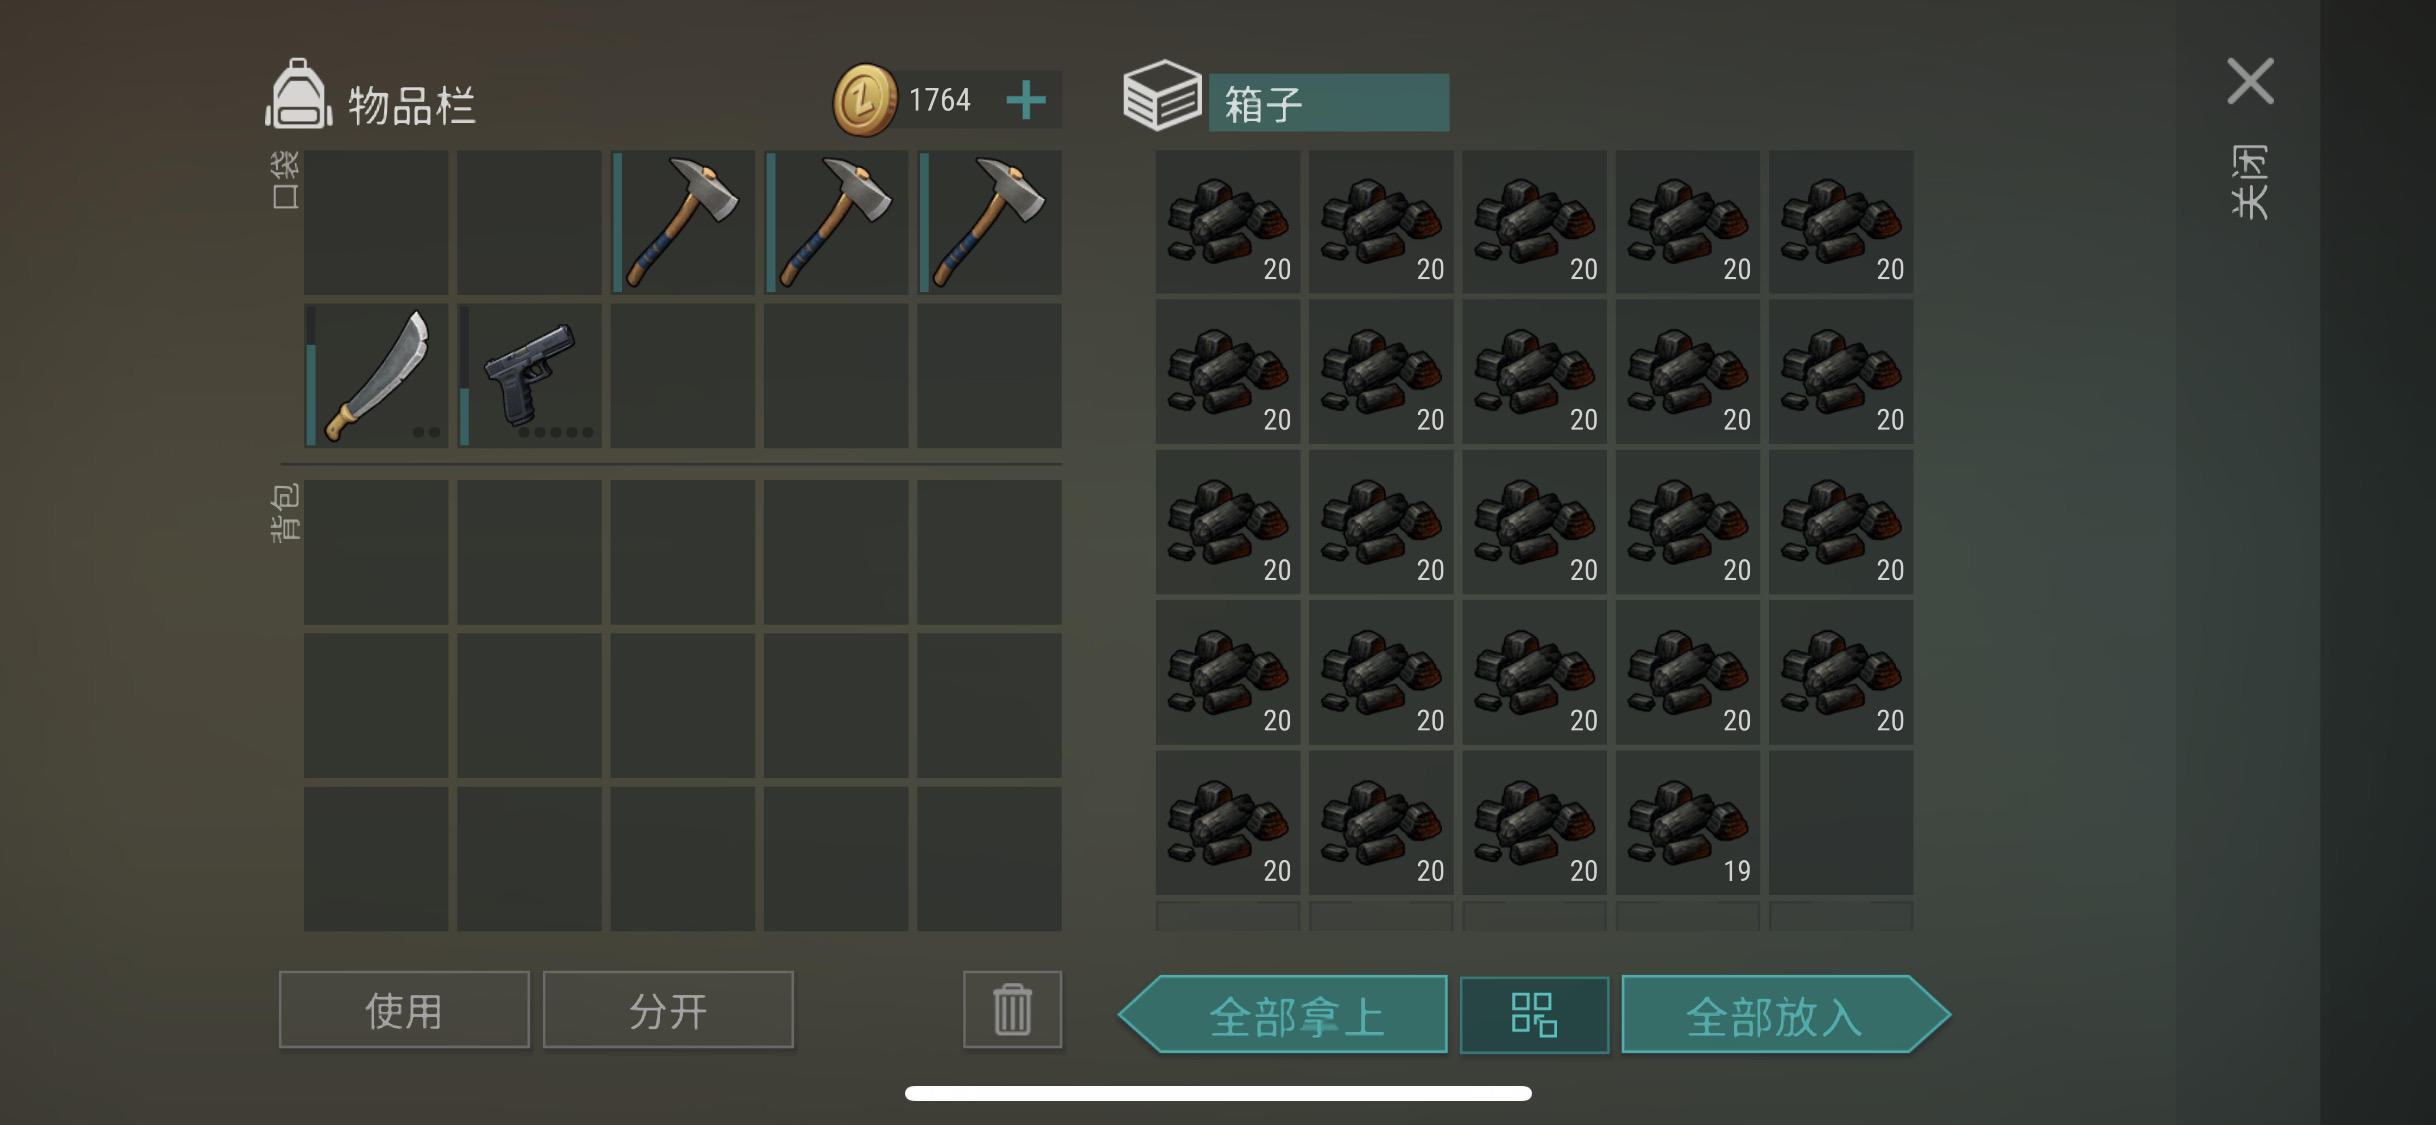2436x1125 pixels.
Task: Tap the rightmost pickaxe in the pocket row
Action: pyautogui.click(x=990, y=222)
